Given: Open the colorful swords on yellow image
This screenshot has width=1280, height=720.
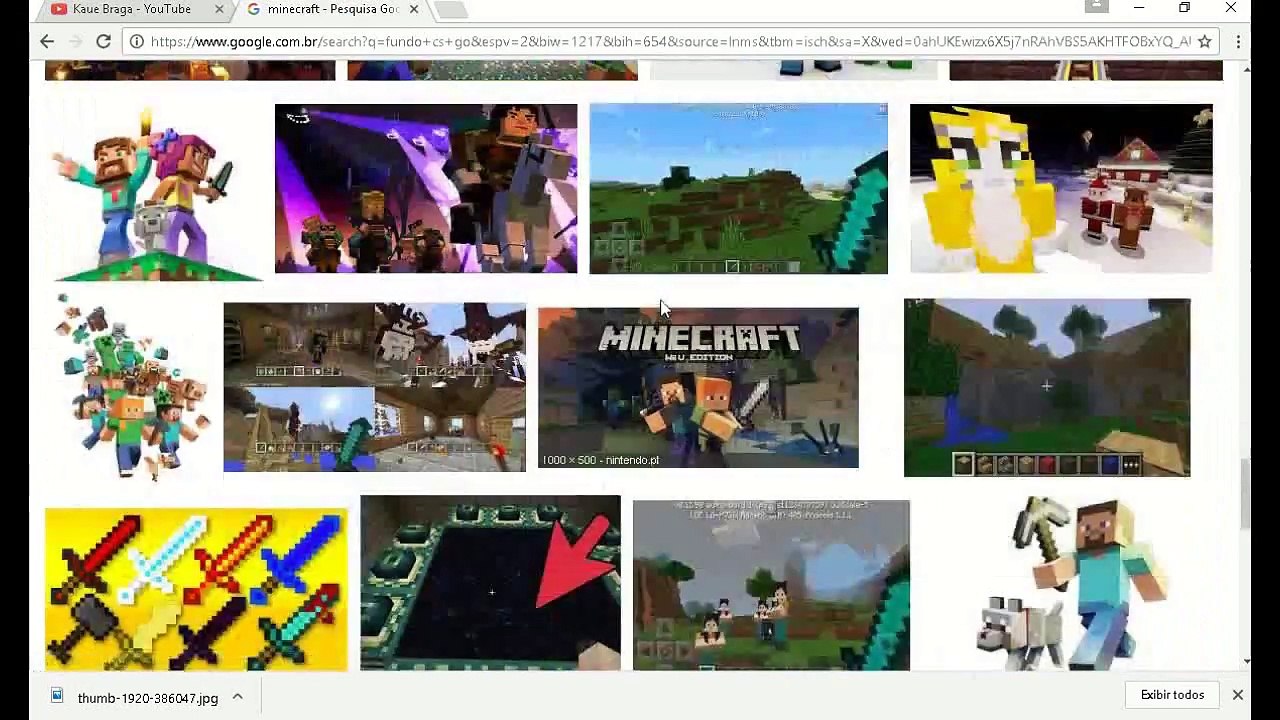Looking at the screenshot, I should 196,590.
